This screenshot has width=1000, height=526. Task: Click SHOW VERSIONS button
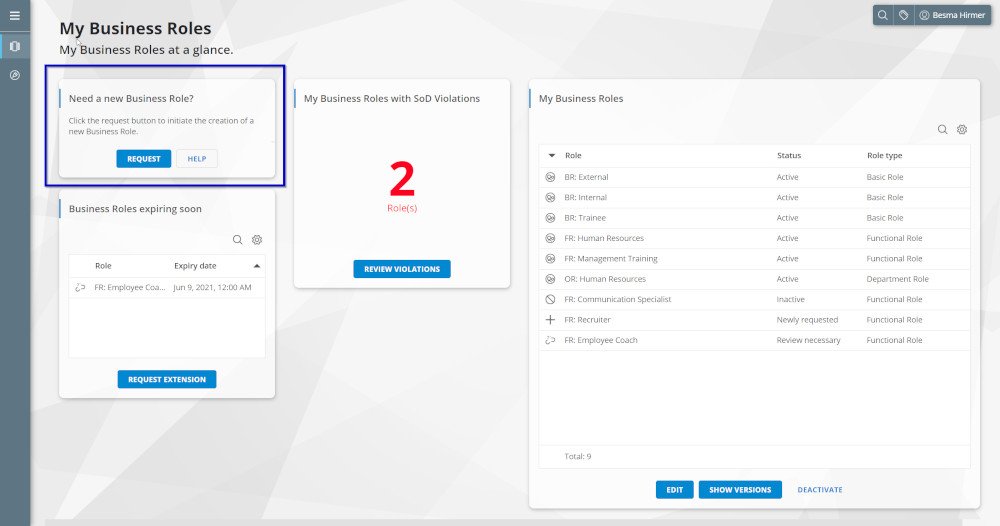740,490
